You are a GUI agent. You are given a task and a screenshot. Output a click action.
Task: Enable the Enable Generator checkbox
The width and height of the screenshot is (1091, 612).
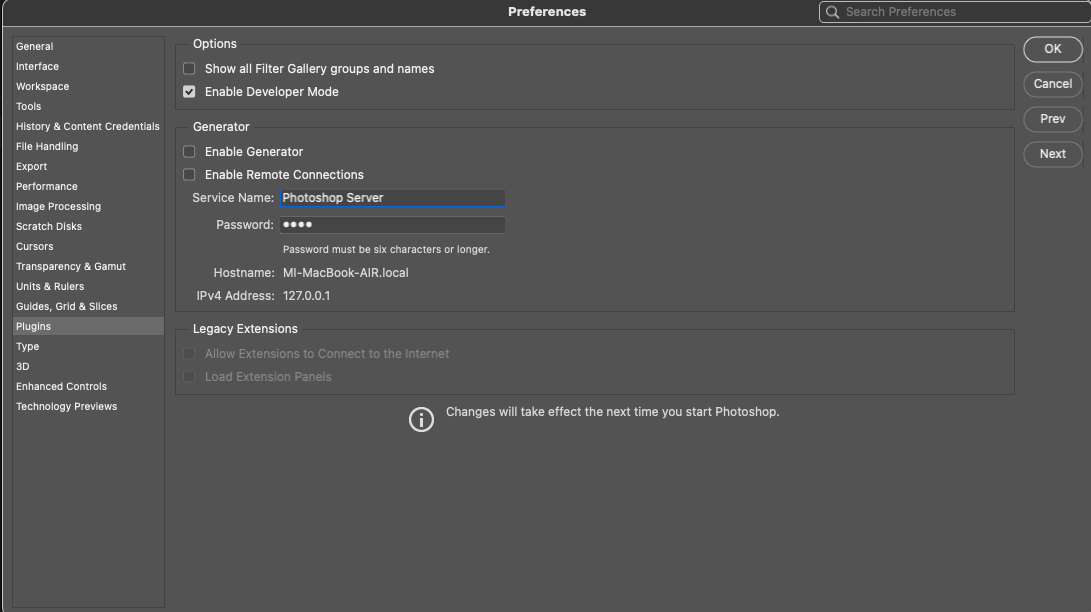pos(189,152)
